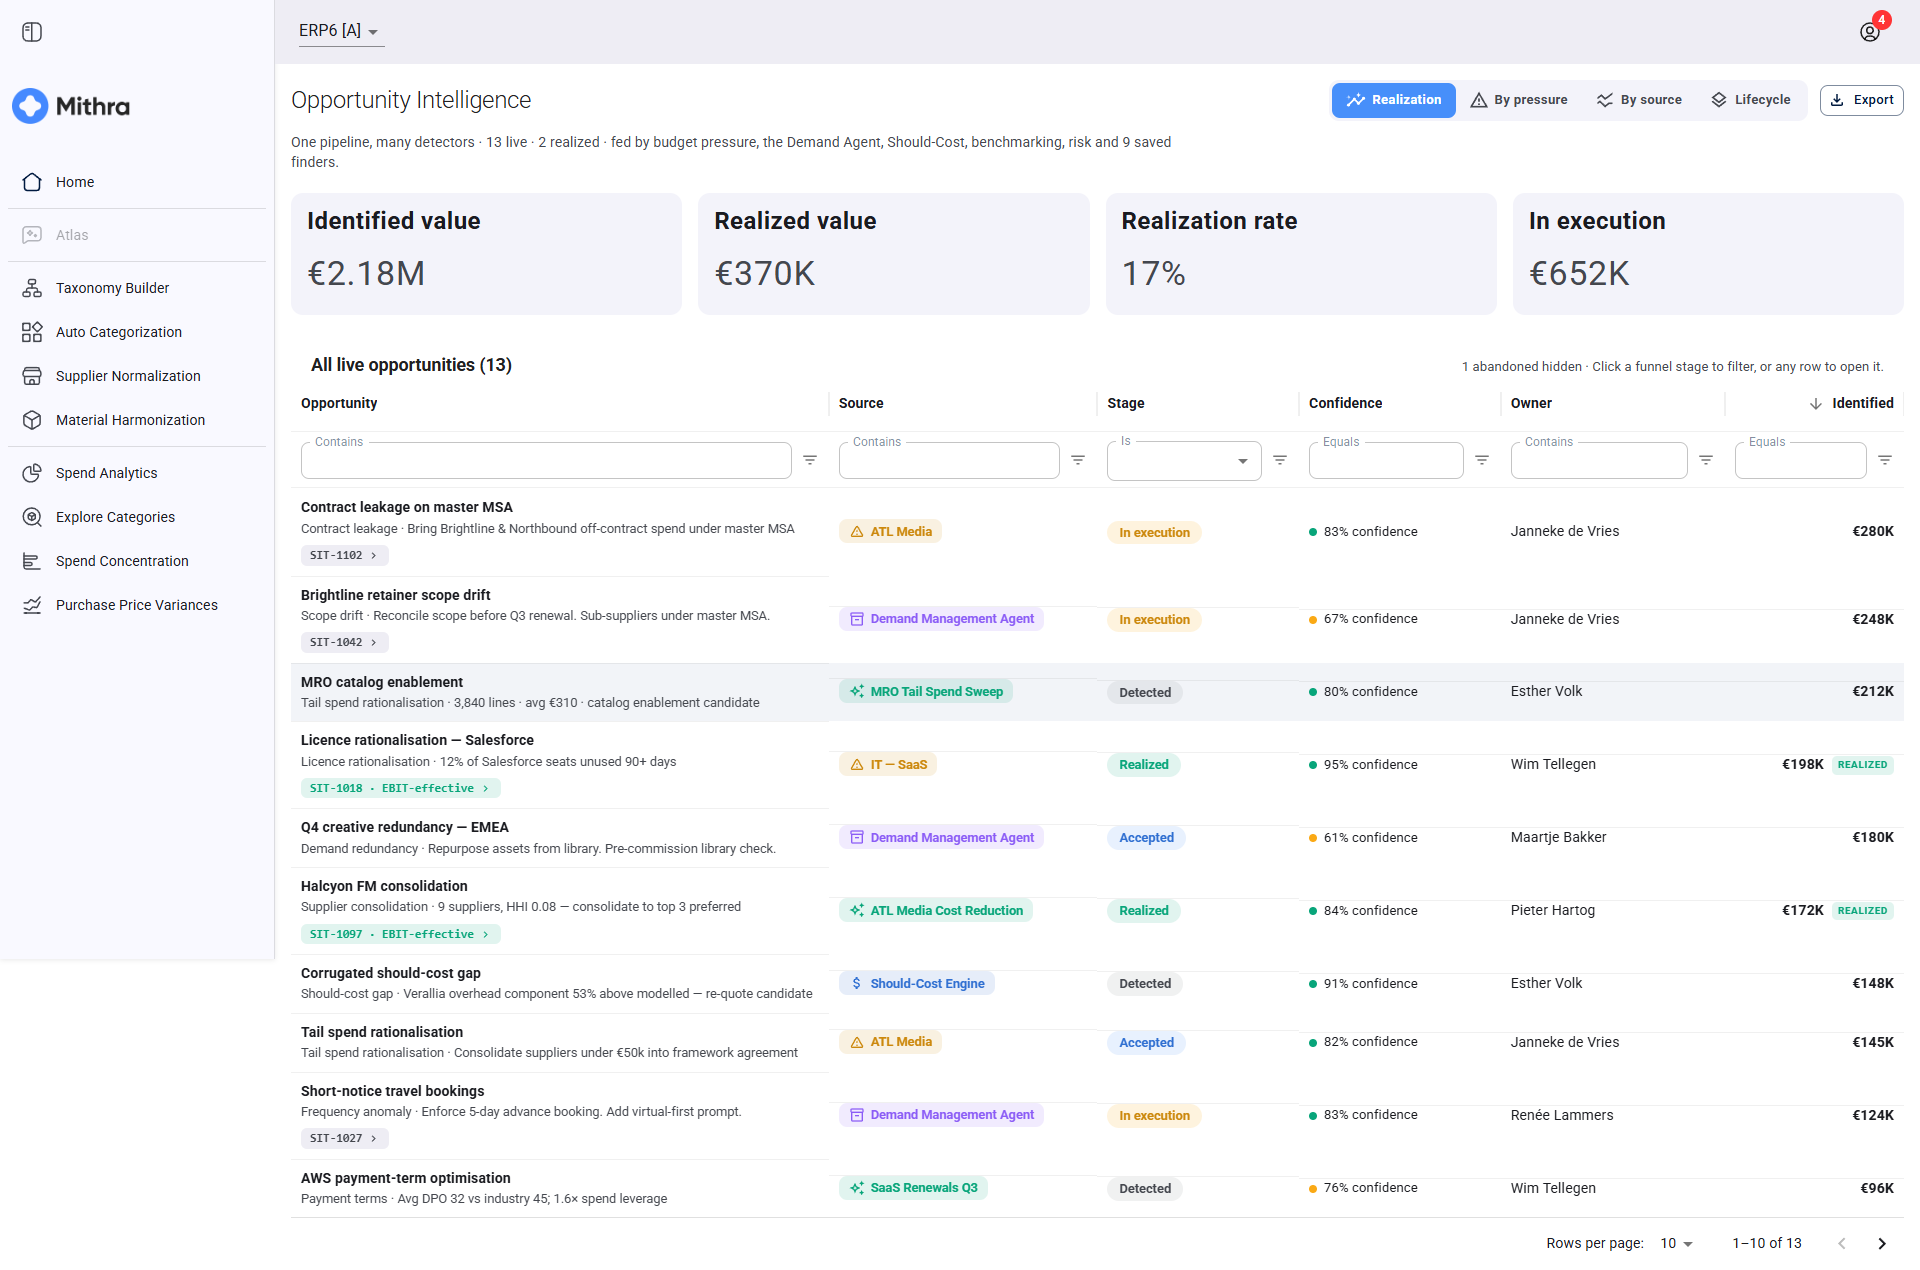This screenshot has width=1920, height=1270.
Task: Expand the SIT-1042 tag chevron
Action: coord(374,642)
